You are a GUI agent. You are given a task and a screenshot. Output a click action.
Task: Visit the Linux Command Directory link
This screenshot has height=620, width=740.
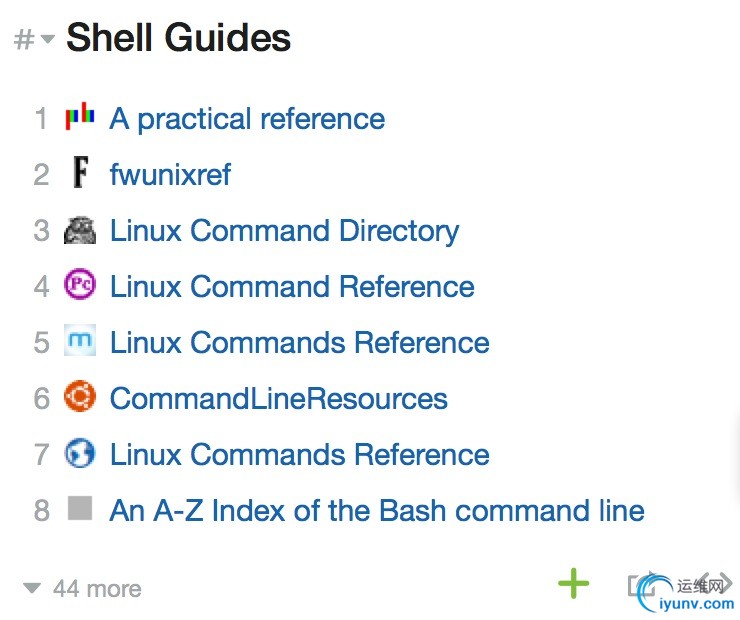(x=284, y=231)
